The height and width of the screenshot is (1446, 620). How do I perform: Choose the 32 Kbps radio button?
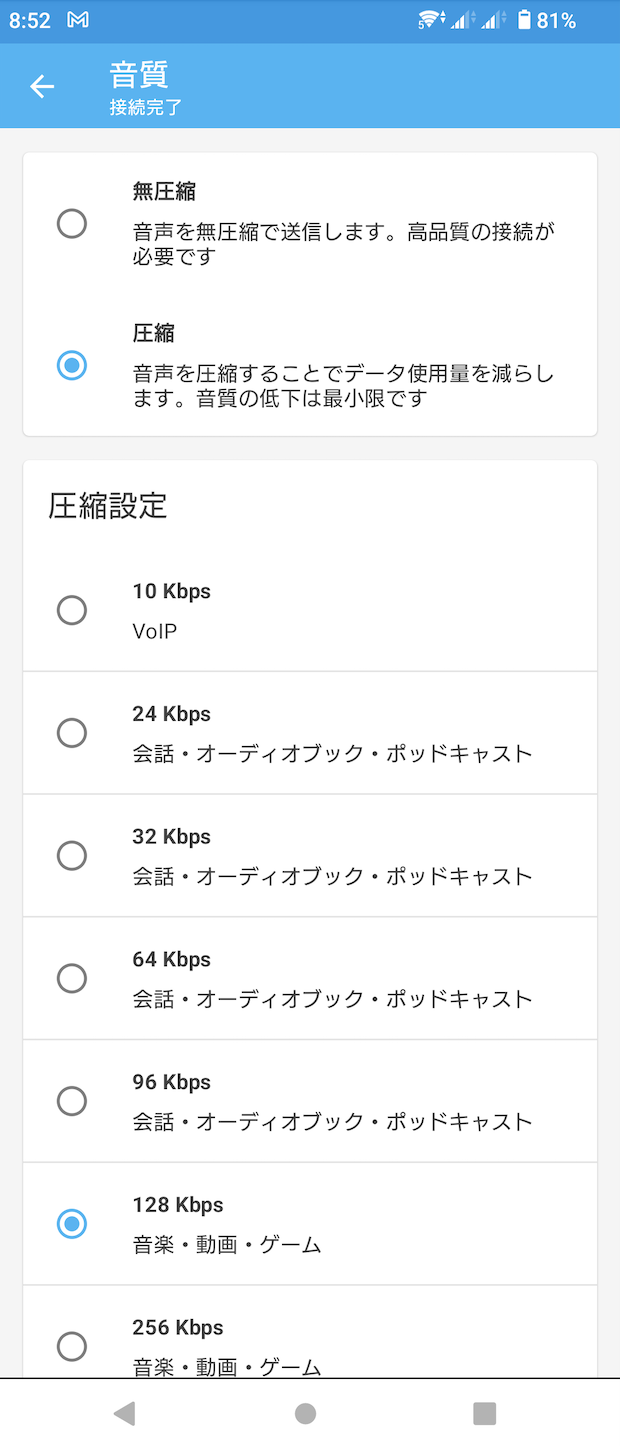coord(72,856)
